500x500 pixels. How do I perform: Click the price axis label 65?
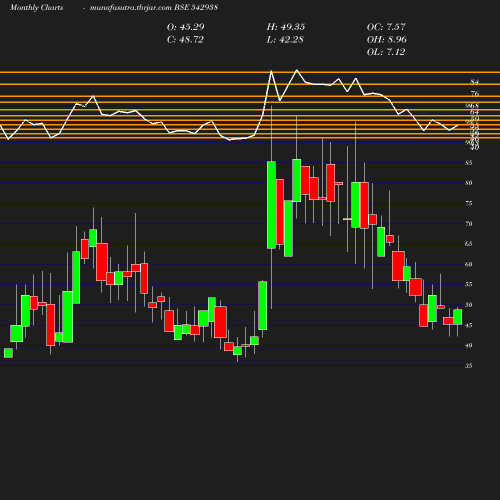(x=469, y=244)
